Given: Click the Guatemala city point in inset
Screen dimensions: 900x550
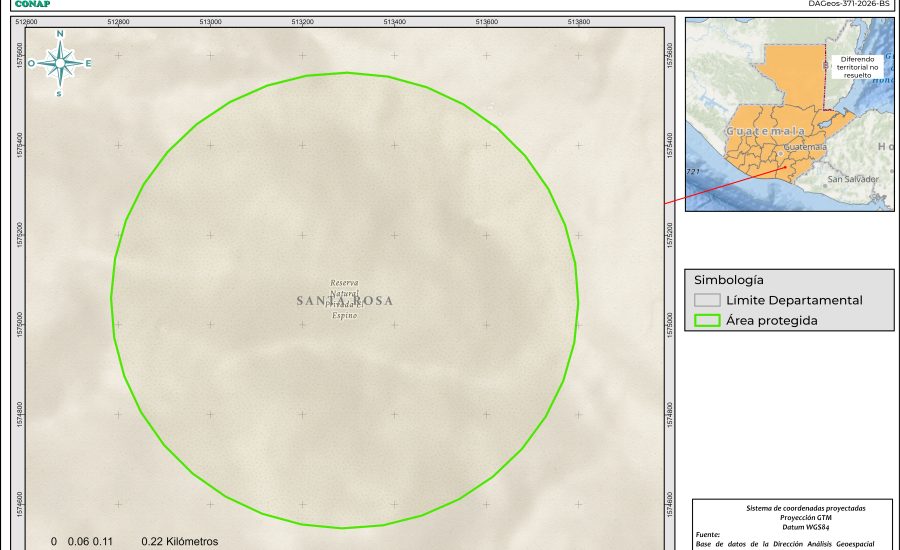Looking at the screenshot, I should pos(782,148).
